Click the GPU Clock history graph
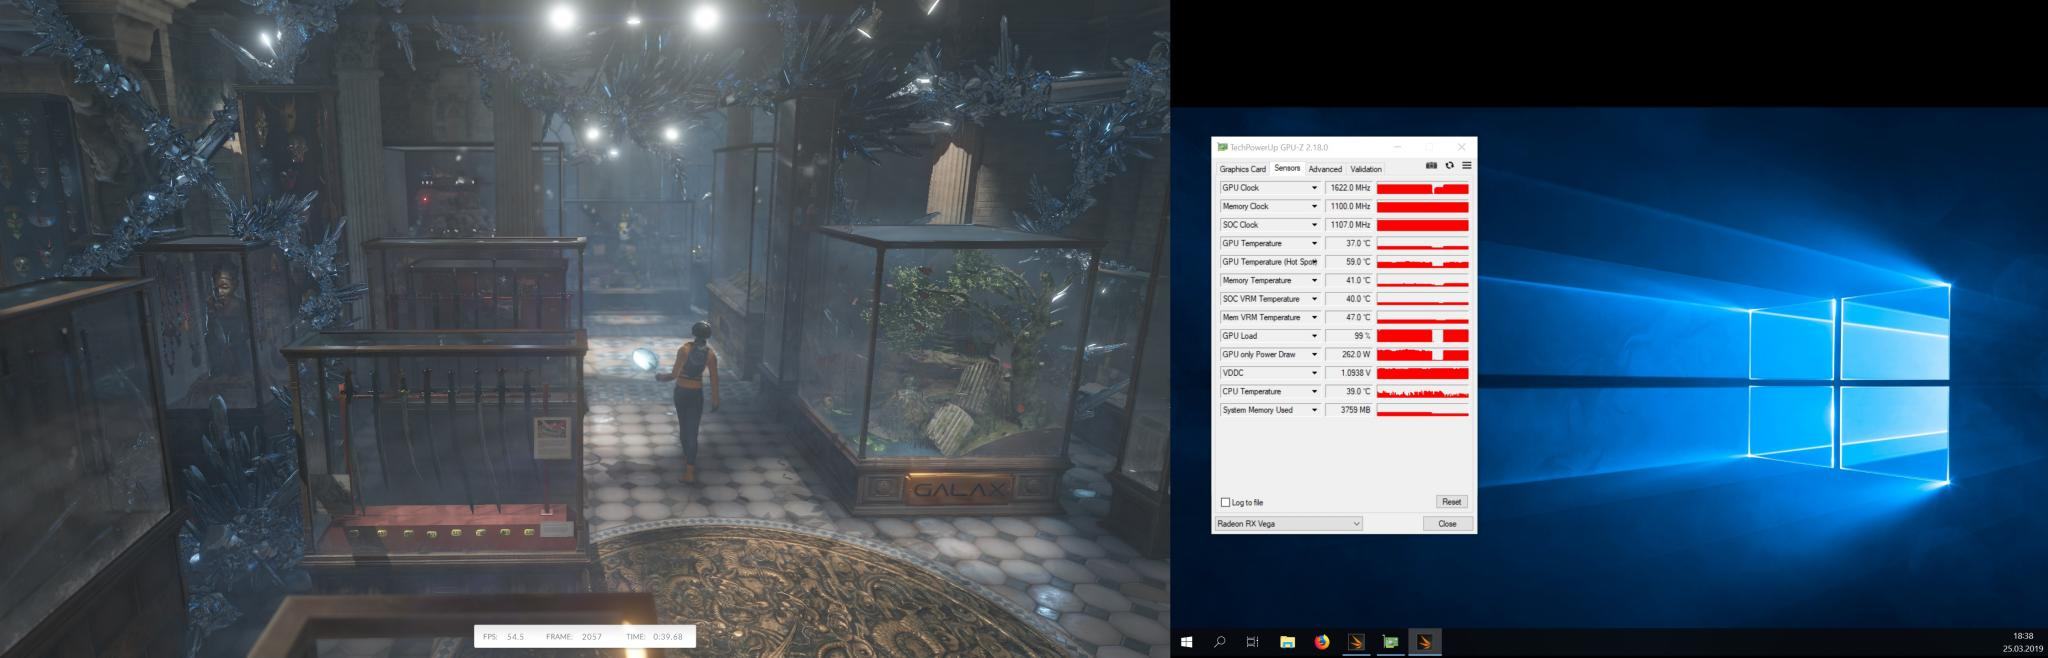 [x=1422, y=188]
